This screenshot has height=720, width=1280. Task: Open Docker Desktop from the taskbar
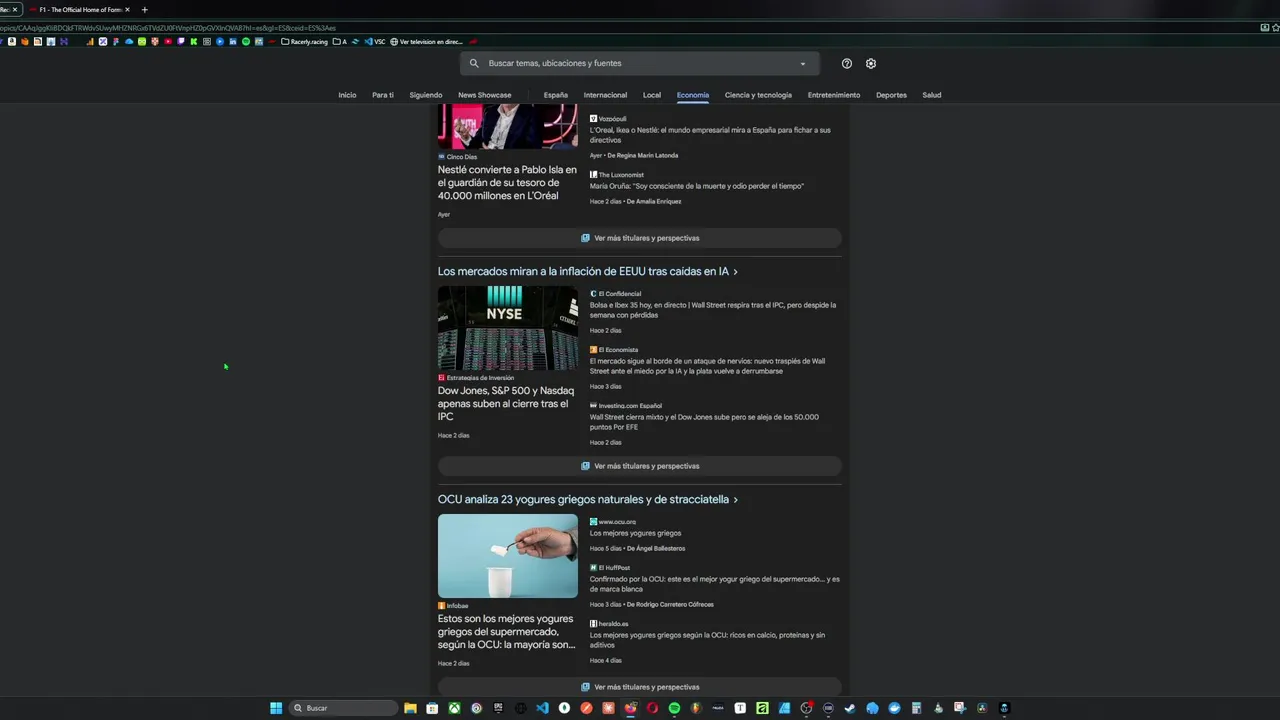pos(895,708)
